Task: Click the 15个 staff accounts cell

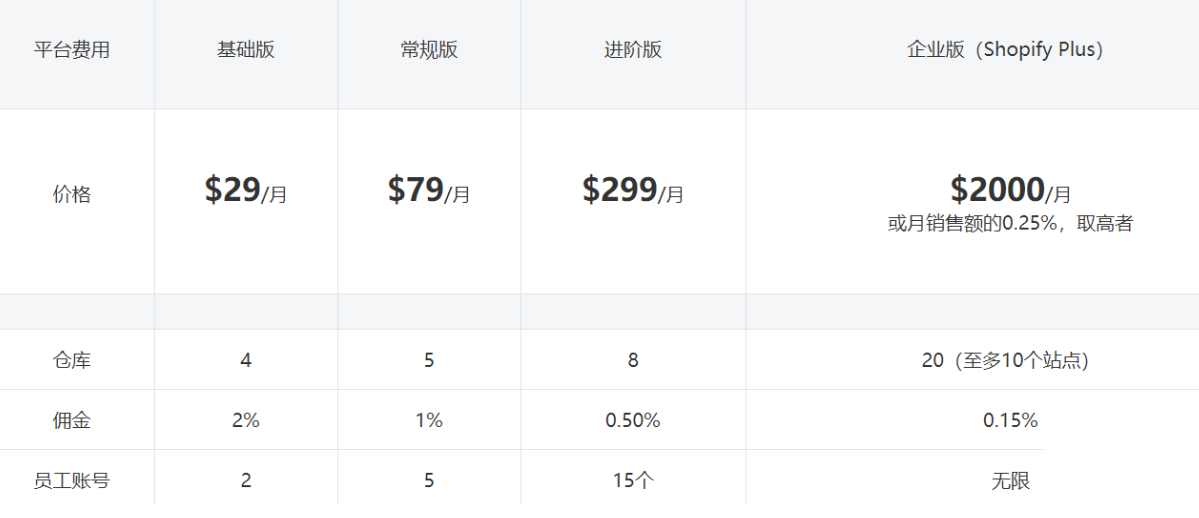Action: (633, 480)
